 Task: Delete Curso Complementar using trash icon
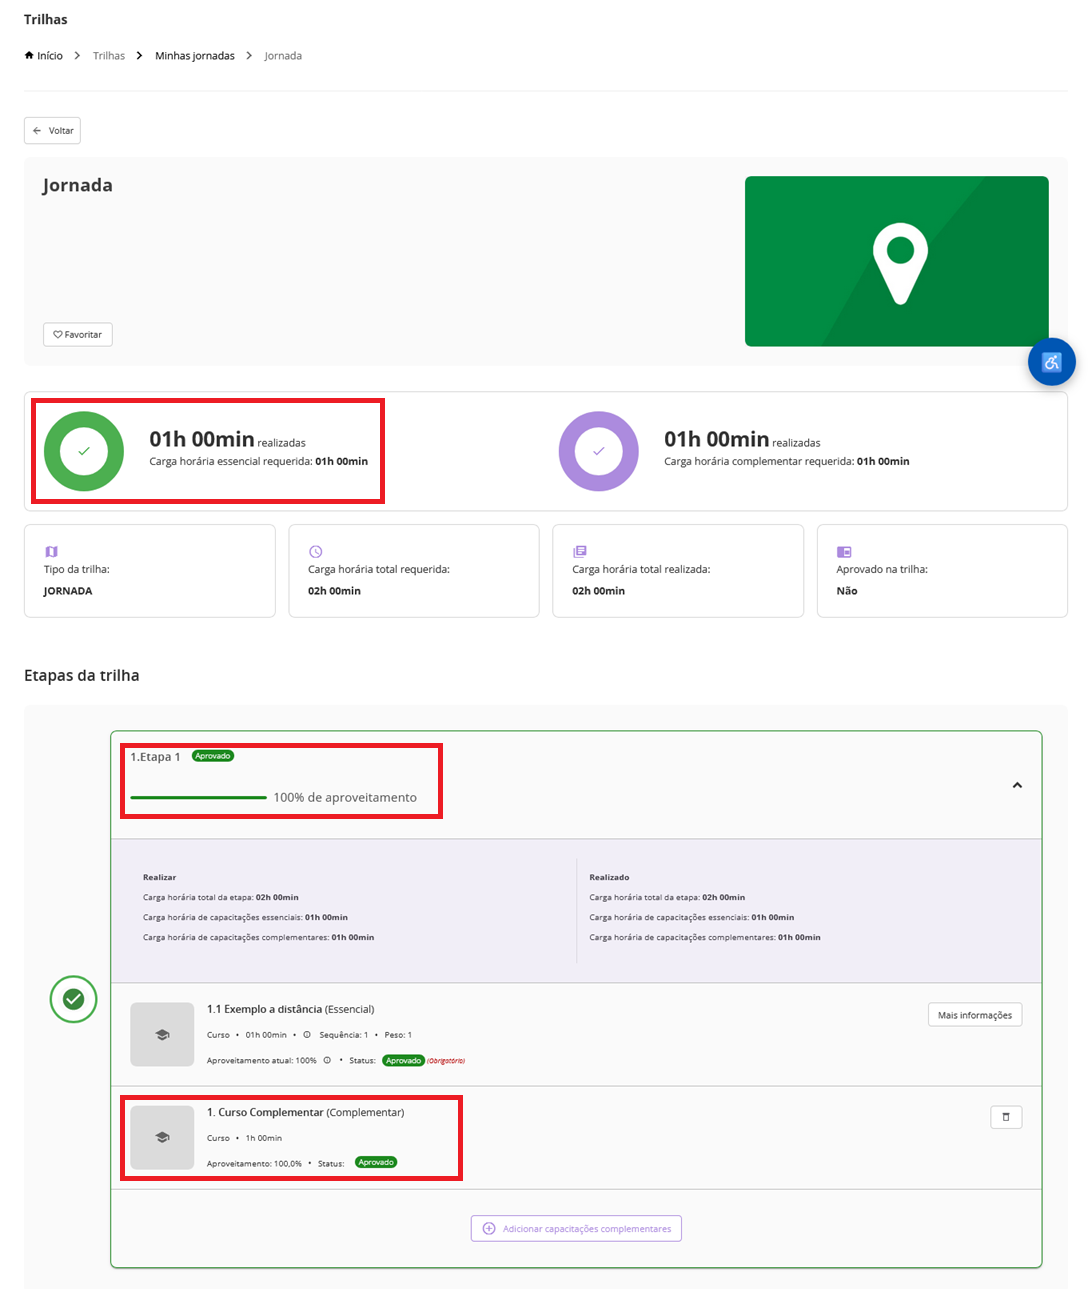pos(1005,1117)
